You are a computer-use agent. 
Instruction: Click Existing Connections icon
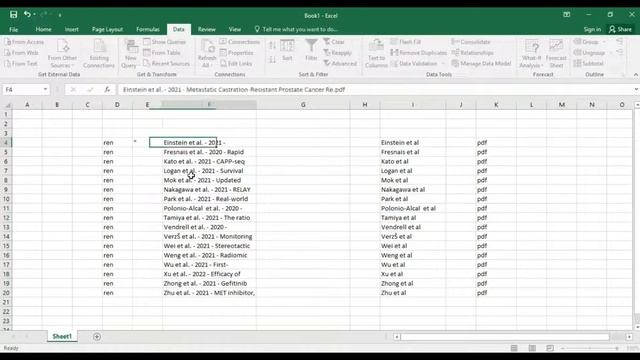[99, 53]
